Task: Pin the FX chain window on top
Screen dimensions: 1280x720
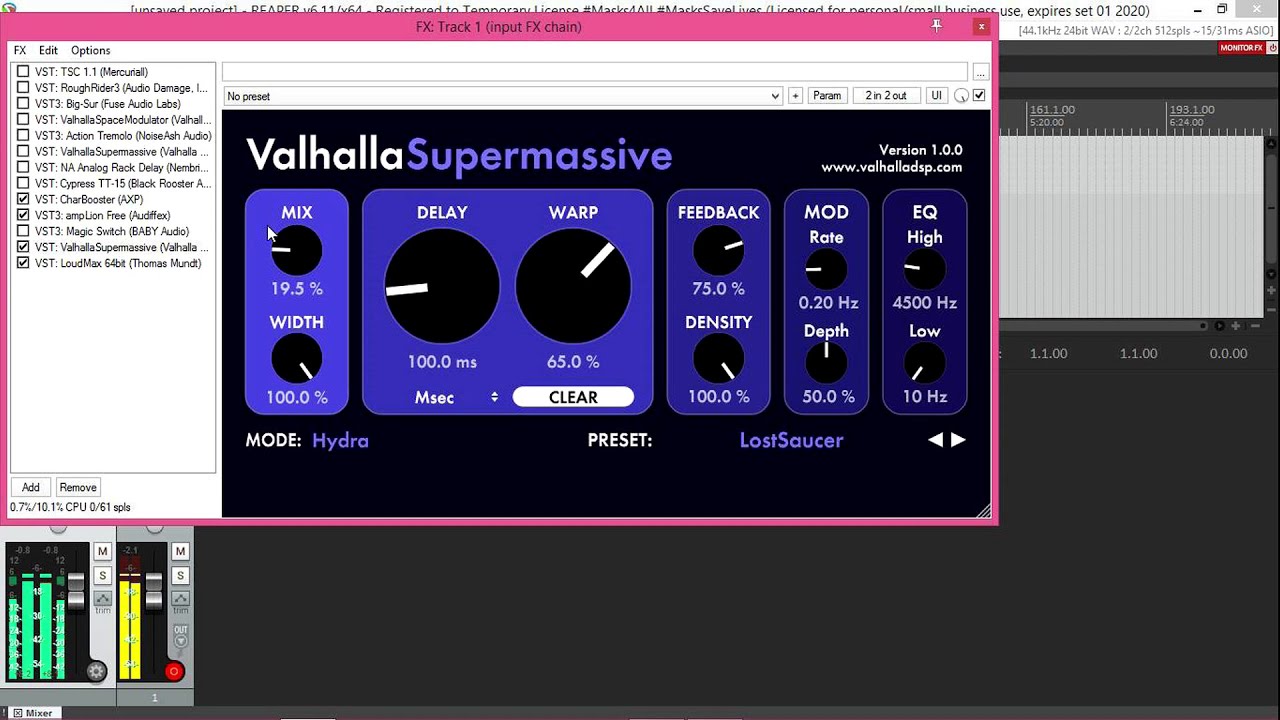Action: pyautogui.click(x=936, y=26)
